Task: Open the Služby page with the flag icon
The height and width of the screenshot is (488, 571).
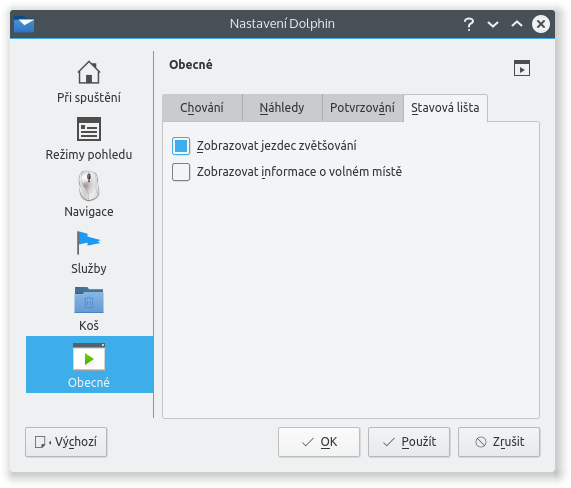Action: pos(89,252)
